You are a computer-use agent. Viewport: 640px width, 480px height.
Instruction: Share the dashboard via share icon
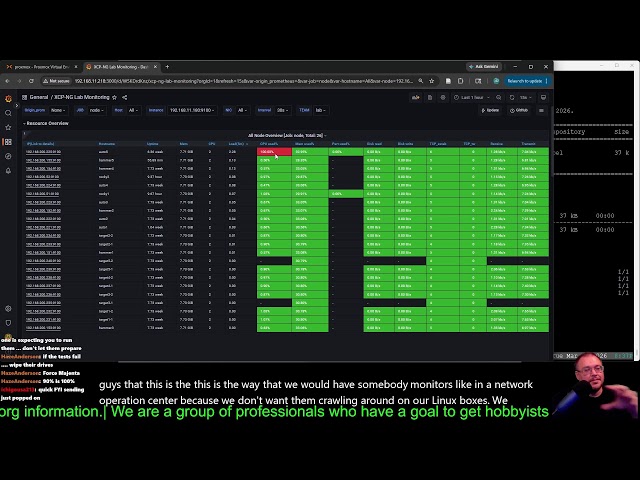pos(124,98)
